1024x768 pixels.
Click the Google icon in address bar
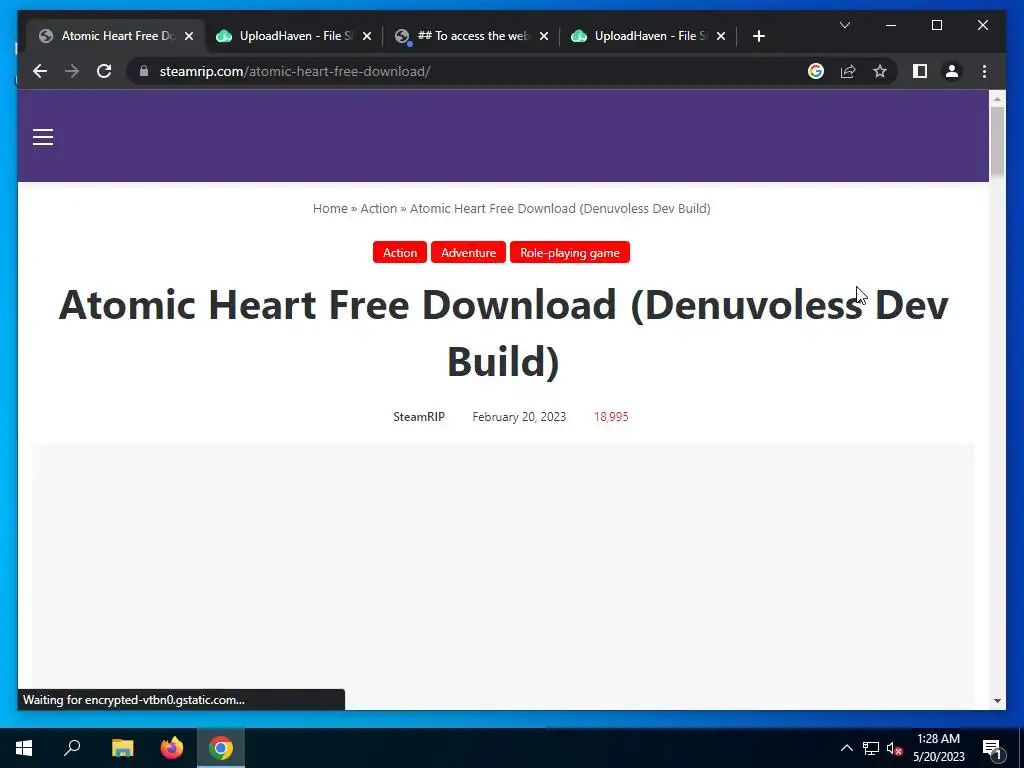pos(816,71)
